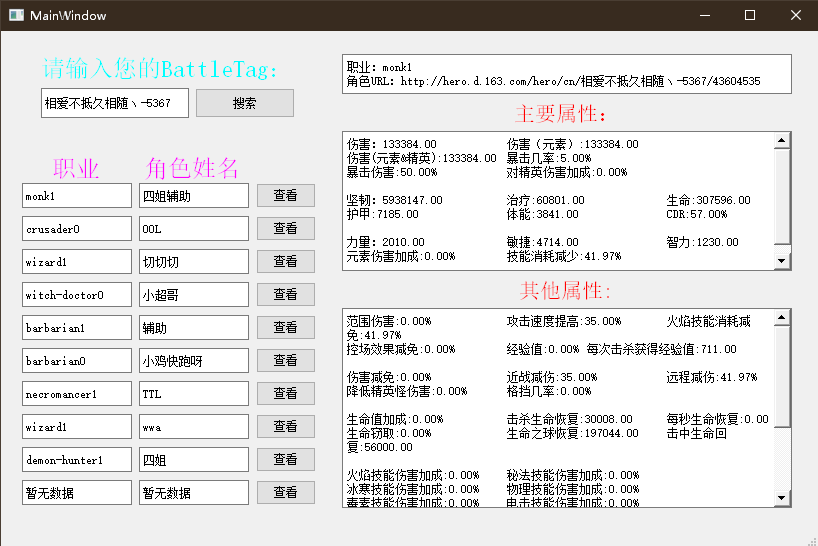This screenshot has width=818, height=546.
Task: Select the 切切切 name field
Action: [x=194, y=261]
